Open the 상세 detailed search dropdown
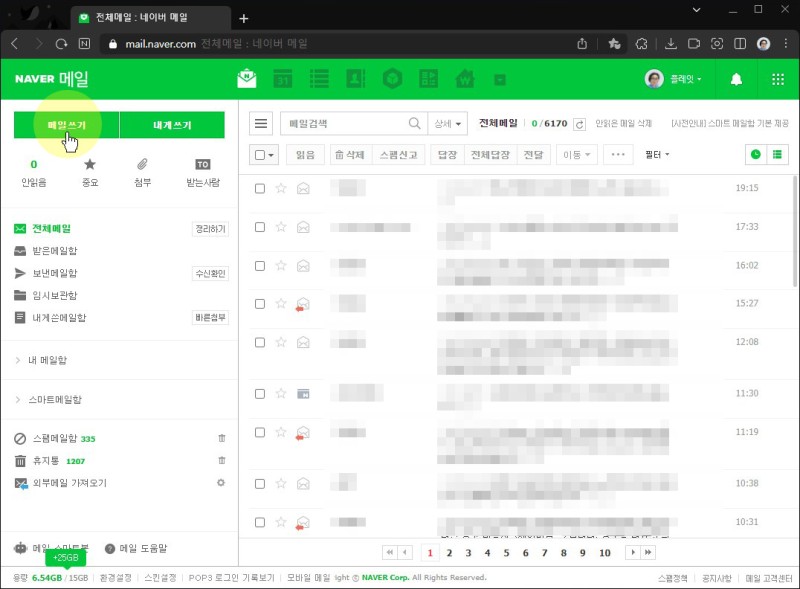 [447, 124]
